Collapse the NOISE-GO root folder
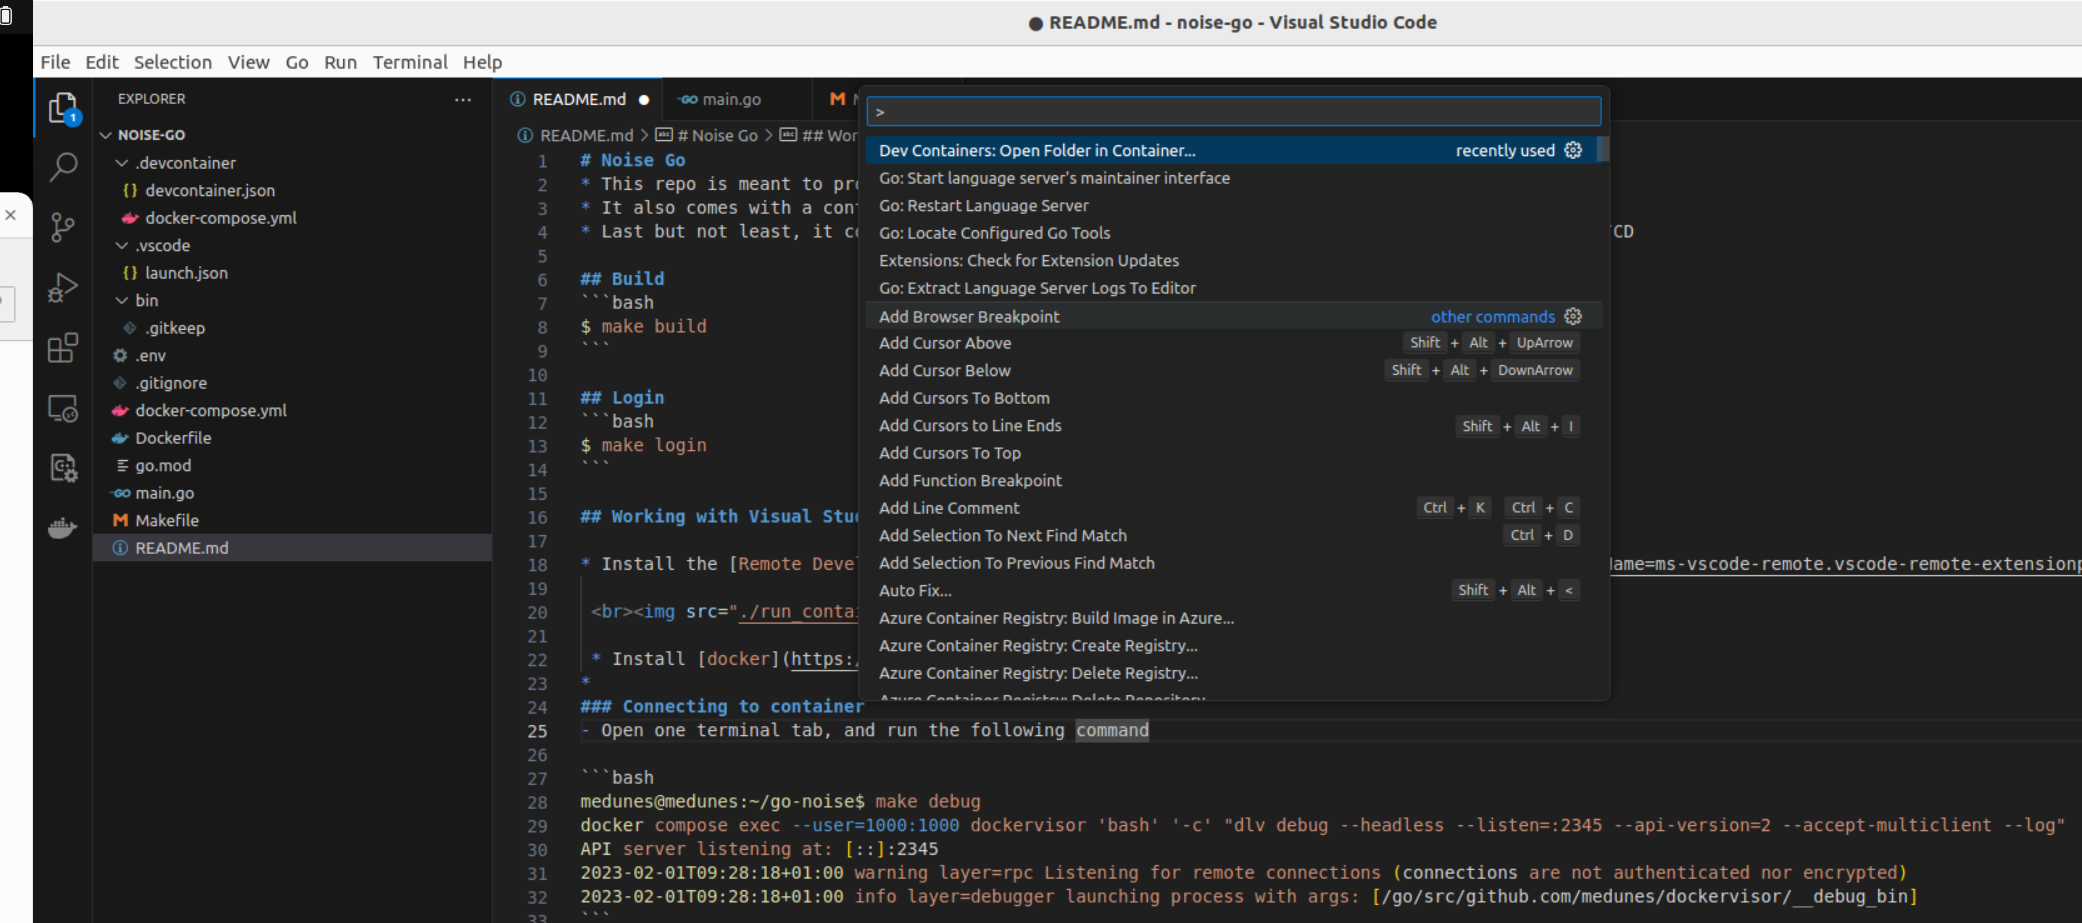Screen dimensions: 2082x923 click(x=106, y=135)
